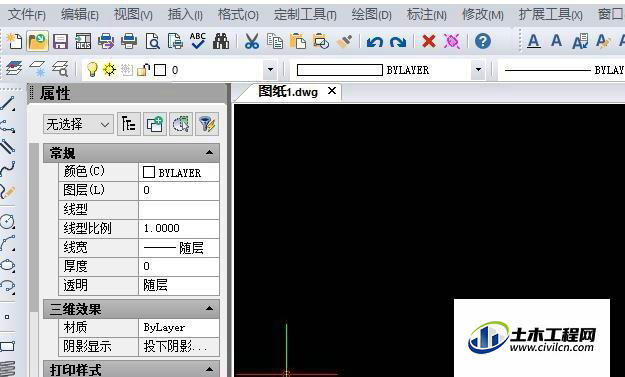Click the pink Purge icon

[452, 41]
